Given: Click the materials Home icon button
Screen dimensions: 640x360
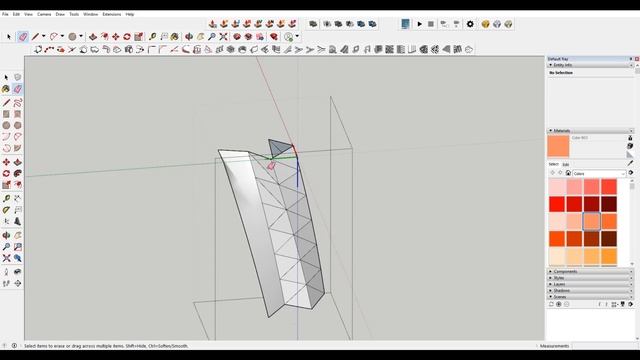Looking at the screenshot, I should pos(568,173).
